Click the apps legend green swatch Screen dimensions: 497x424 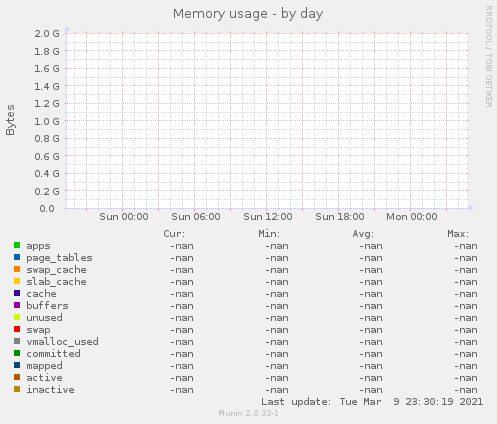(x=17, y=245)
